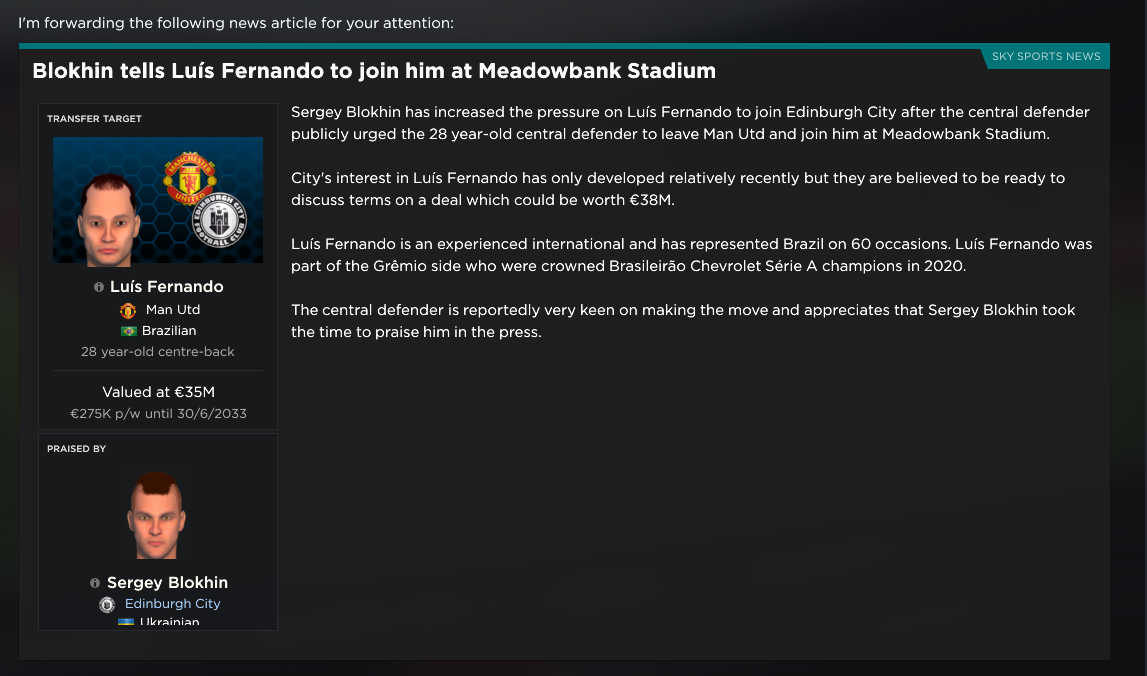Click the Edinburgh City crest in player banner
Image resolution: width=1147 pixels, height=676 pixels.
click(x=219, y=220)
